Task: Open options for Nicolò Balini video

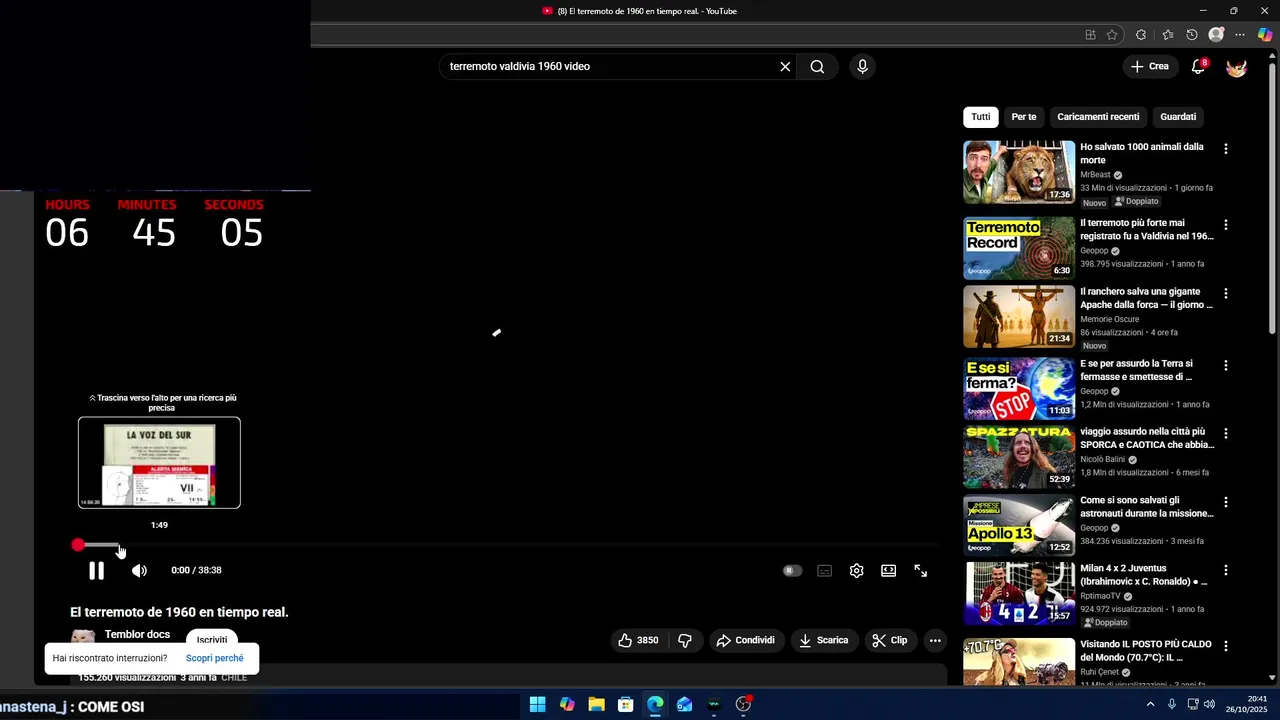Action: (x=1225, y=434)
